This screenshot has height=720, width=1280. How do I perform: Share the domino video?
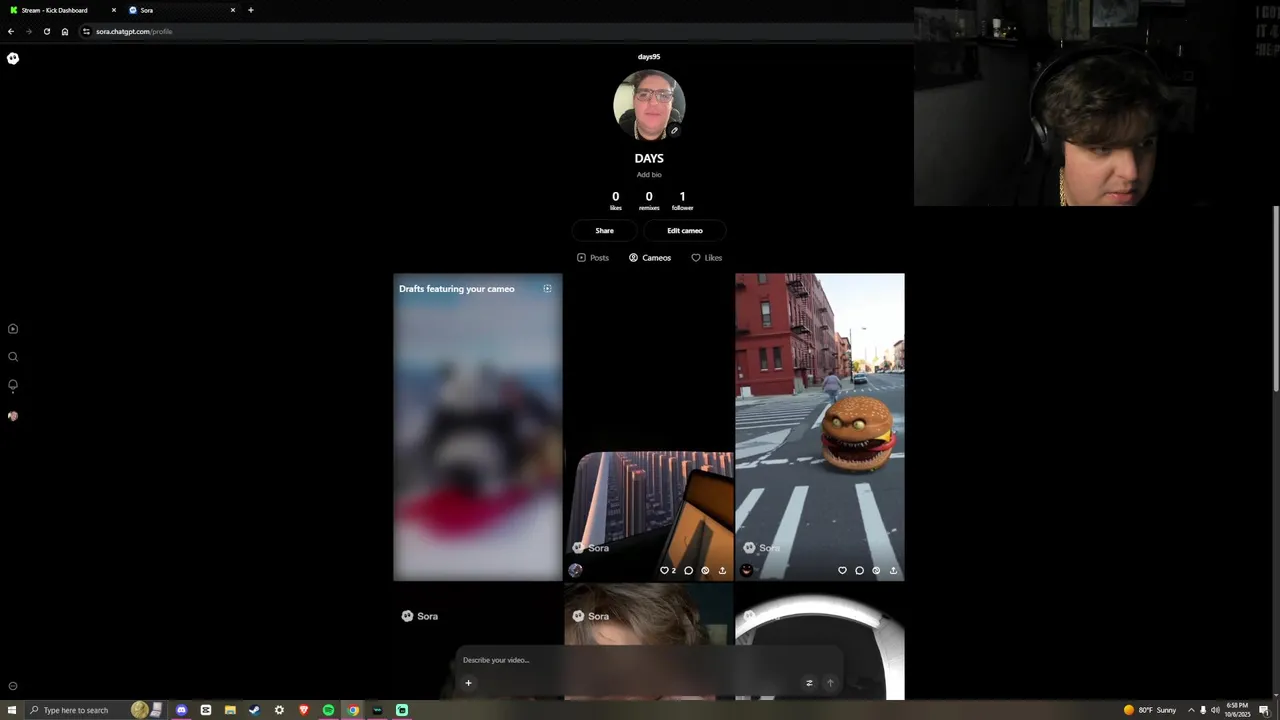pos(722,571)
